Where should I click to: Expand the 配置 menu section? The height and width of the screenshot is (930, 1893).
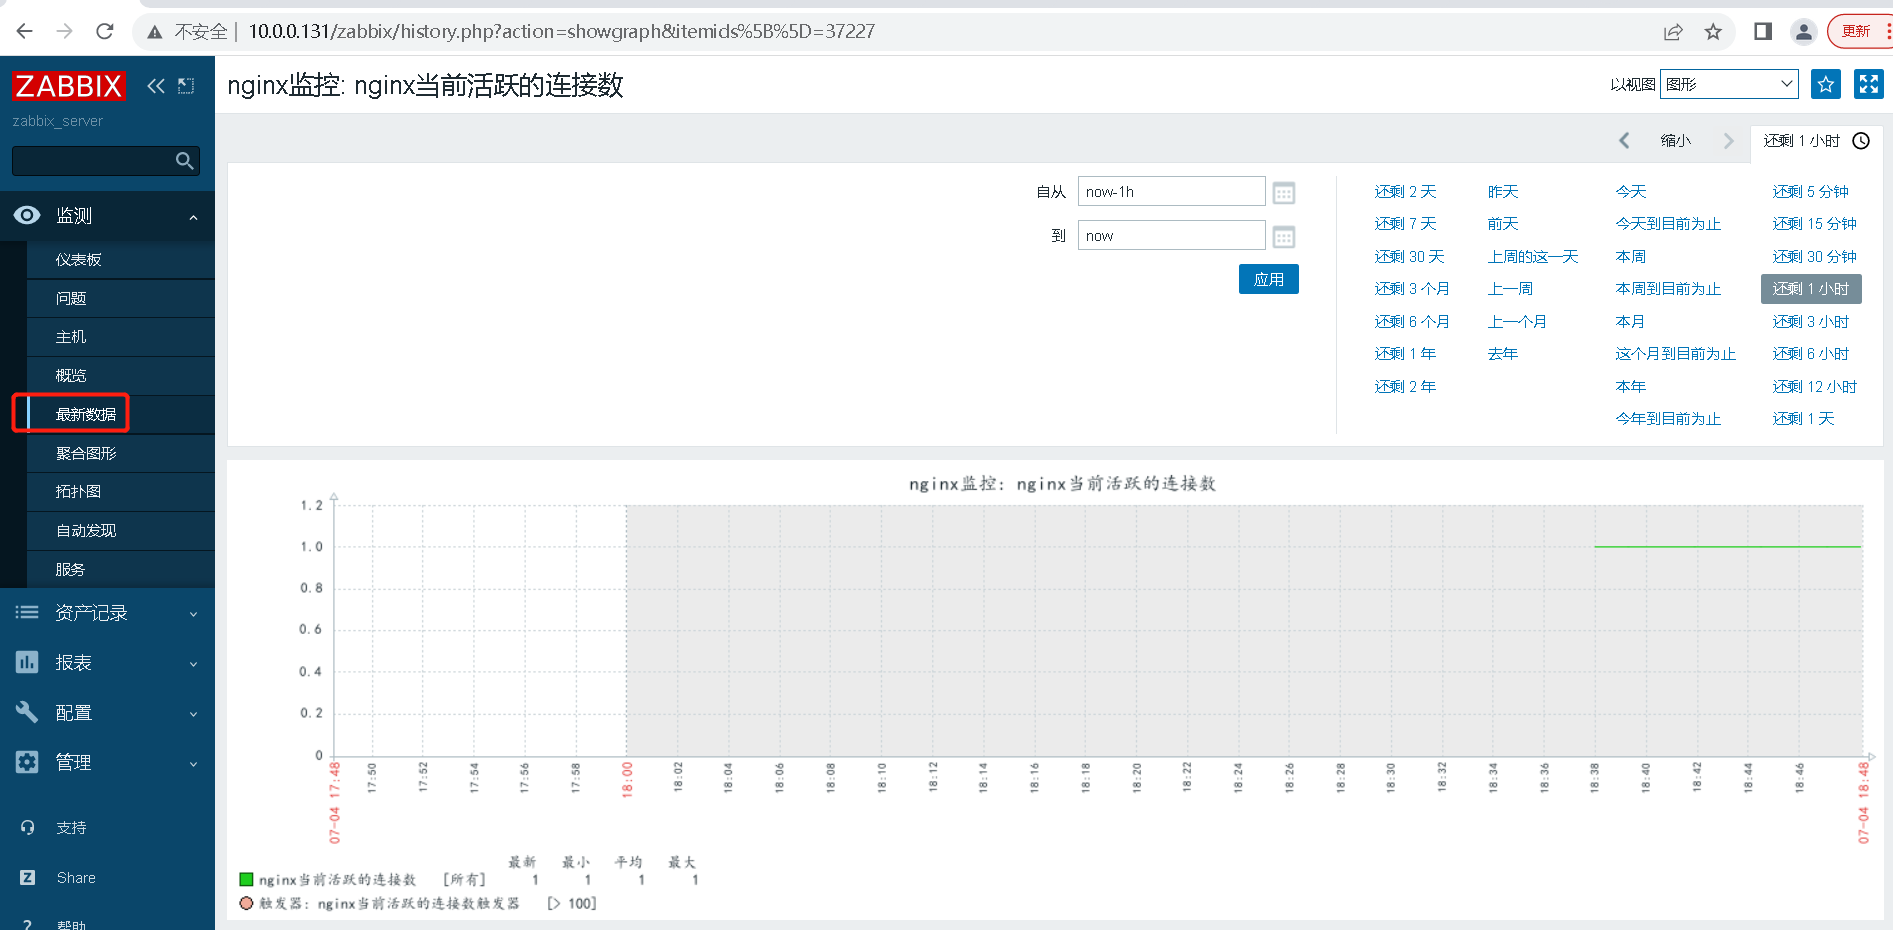[193, 714]
